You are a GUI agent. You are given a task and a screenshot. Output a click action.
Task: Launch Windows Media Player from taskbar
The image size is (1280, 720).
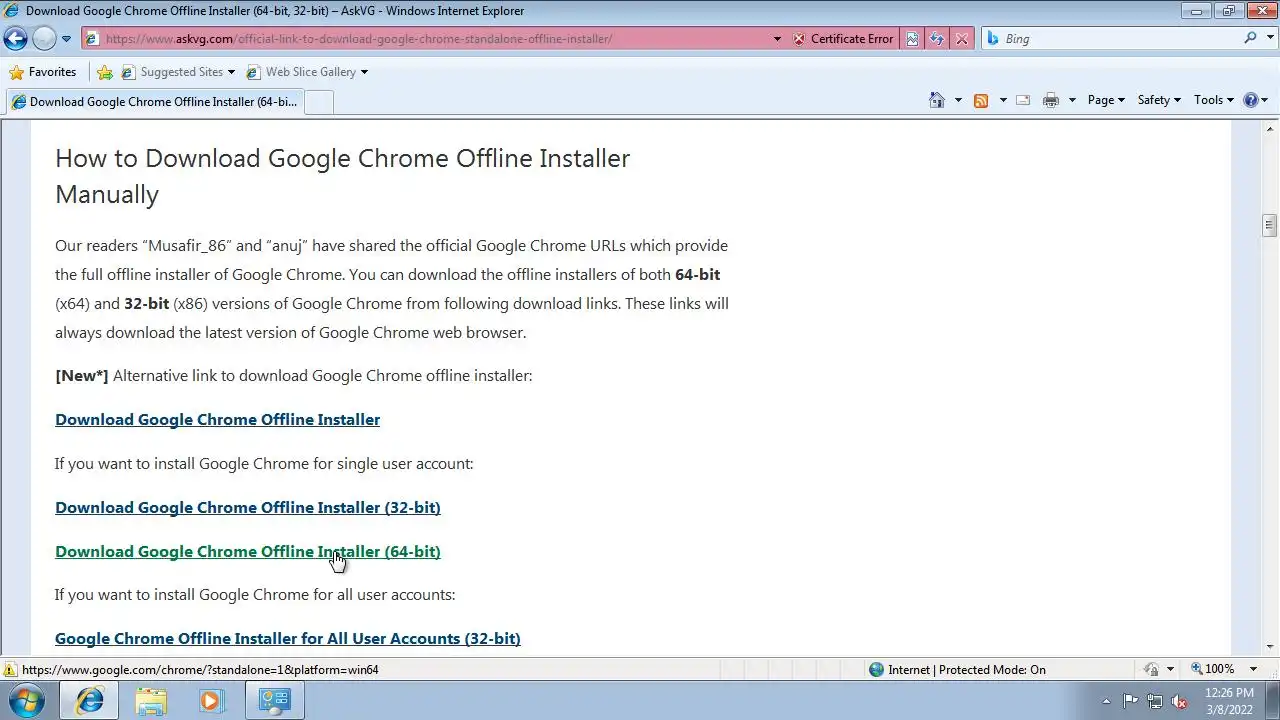(x=210, y=701)
